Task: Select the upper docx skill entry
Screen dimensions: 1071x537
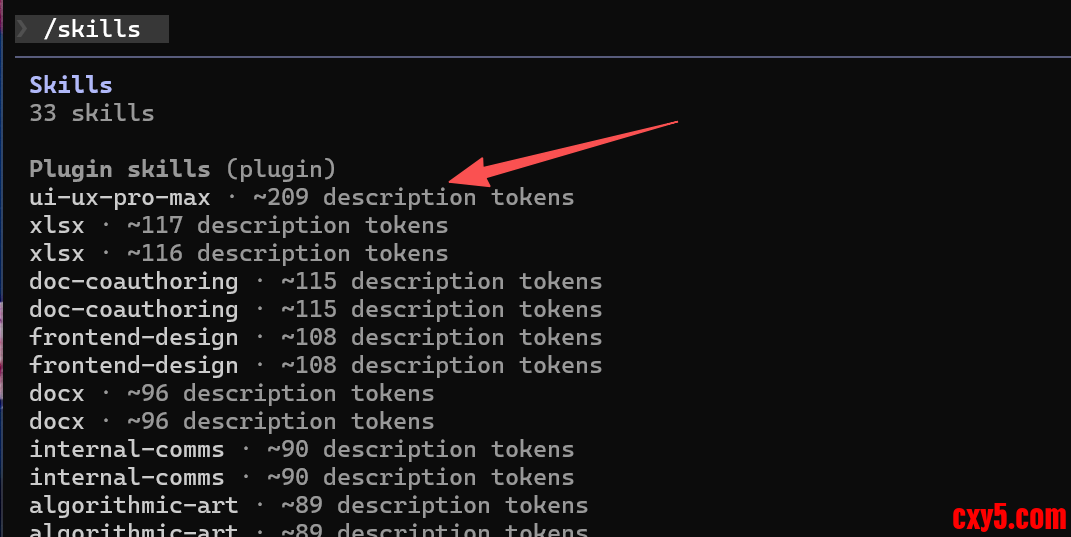Action: 58,393
